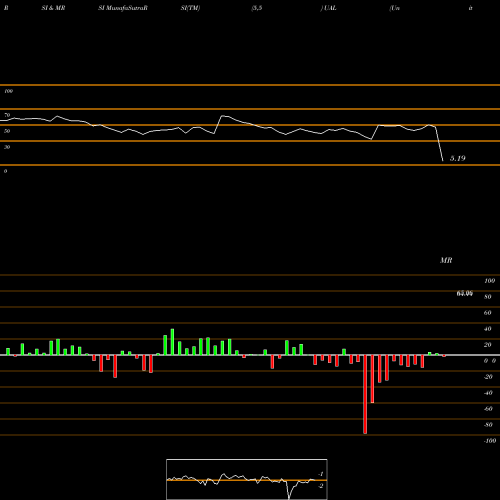Click the "(Un" header text
Image resolution: width=500 pixels, height=500 pixels.
[x=395, y=8]
